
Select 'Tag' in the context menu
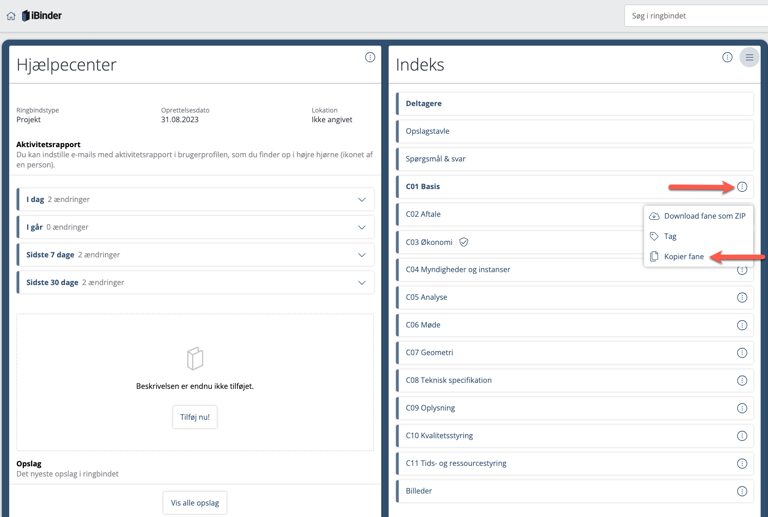click(670, 237)
